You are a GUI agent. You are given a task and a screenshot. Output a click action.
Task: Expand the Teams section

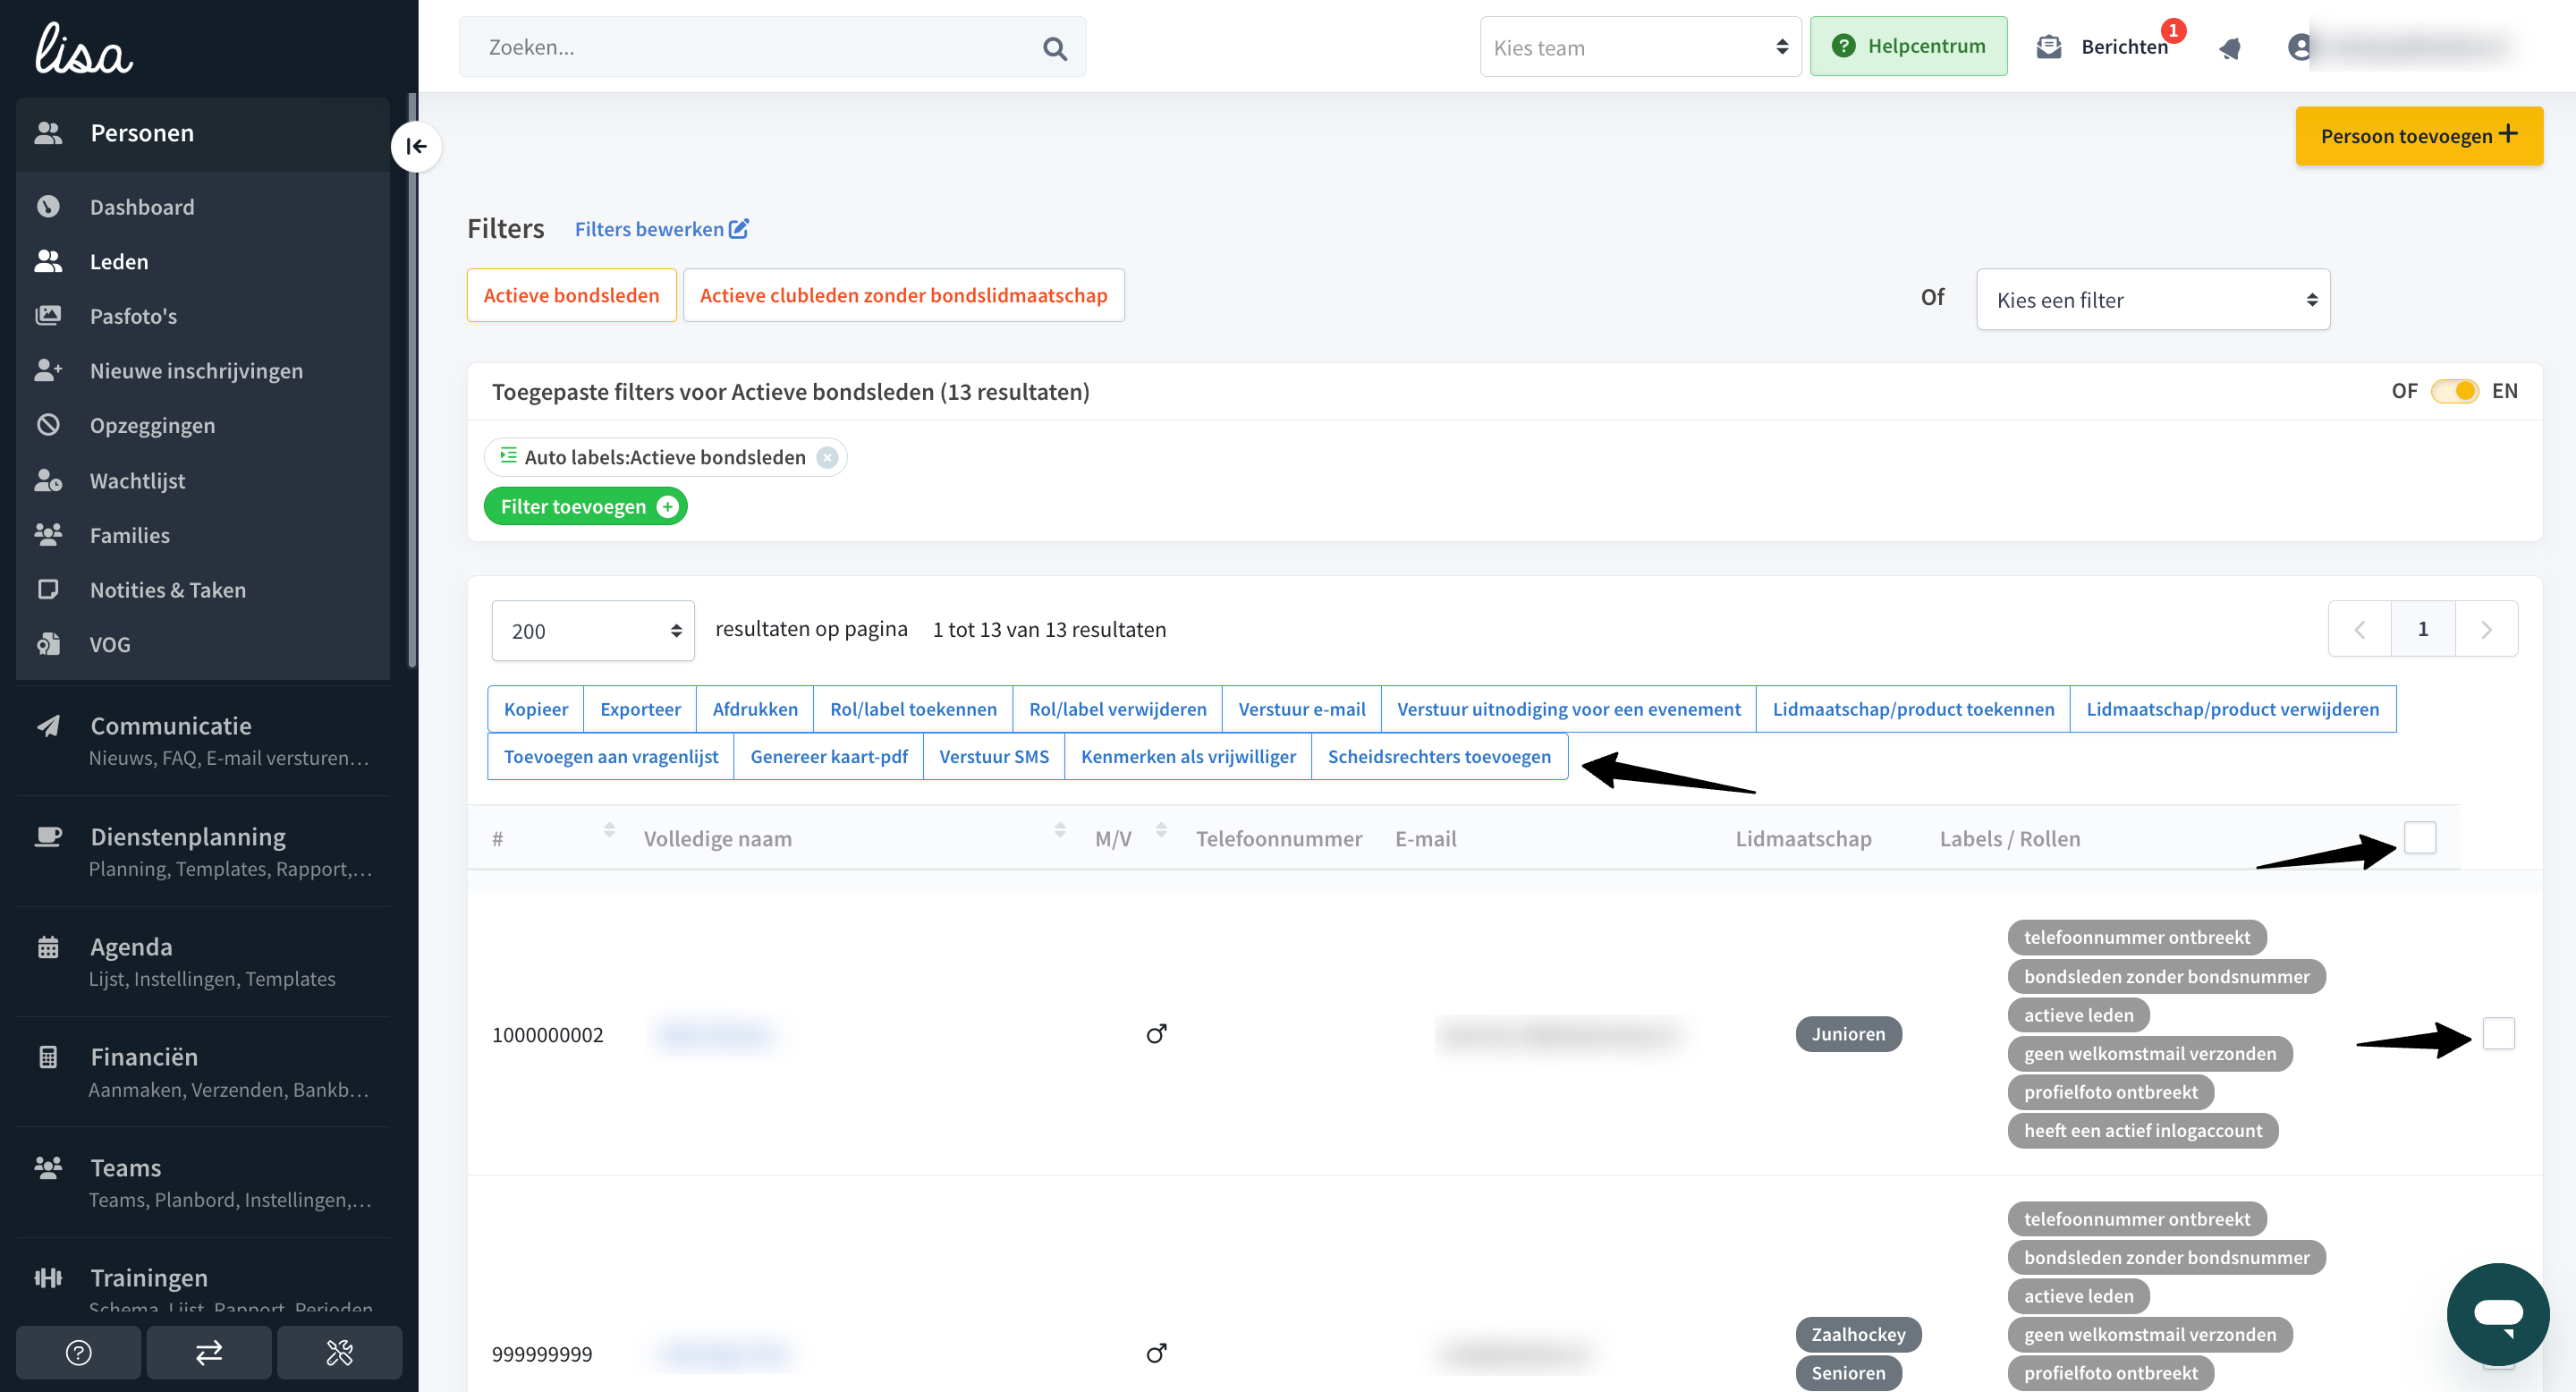click(202, 1182)
